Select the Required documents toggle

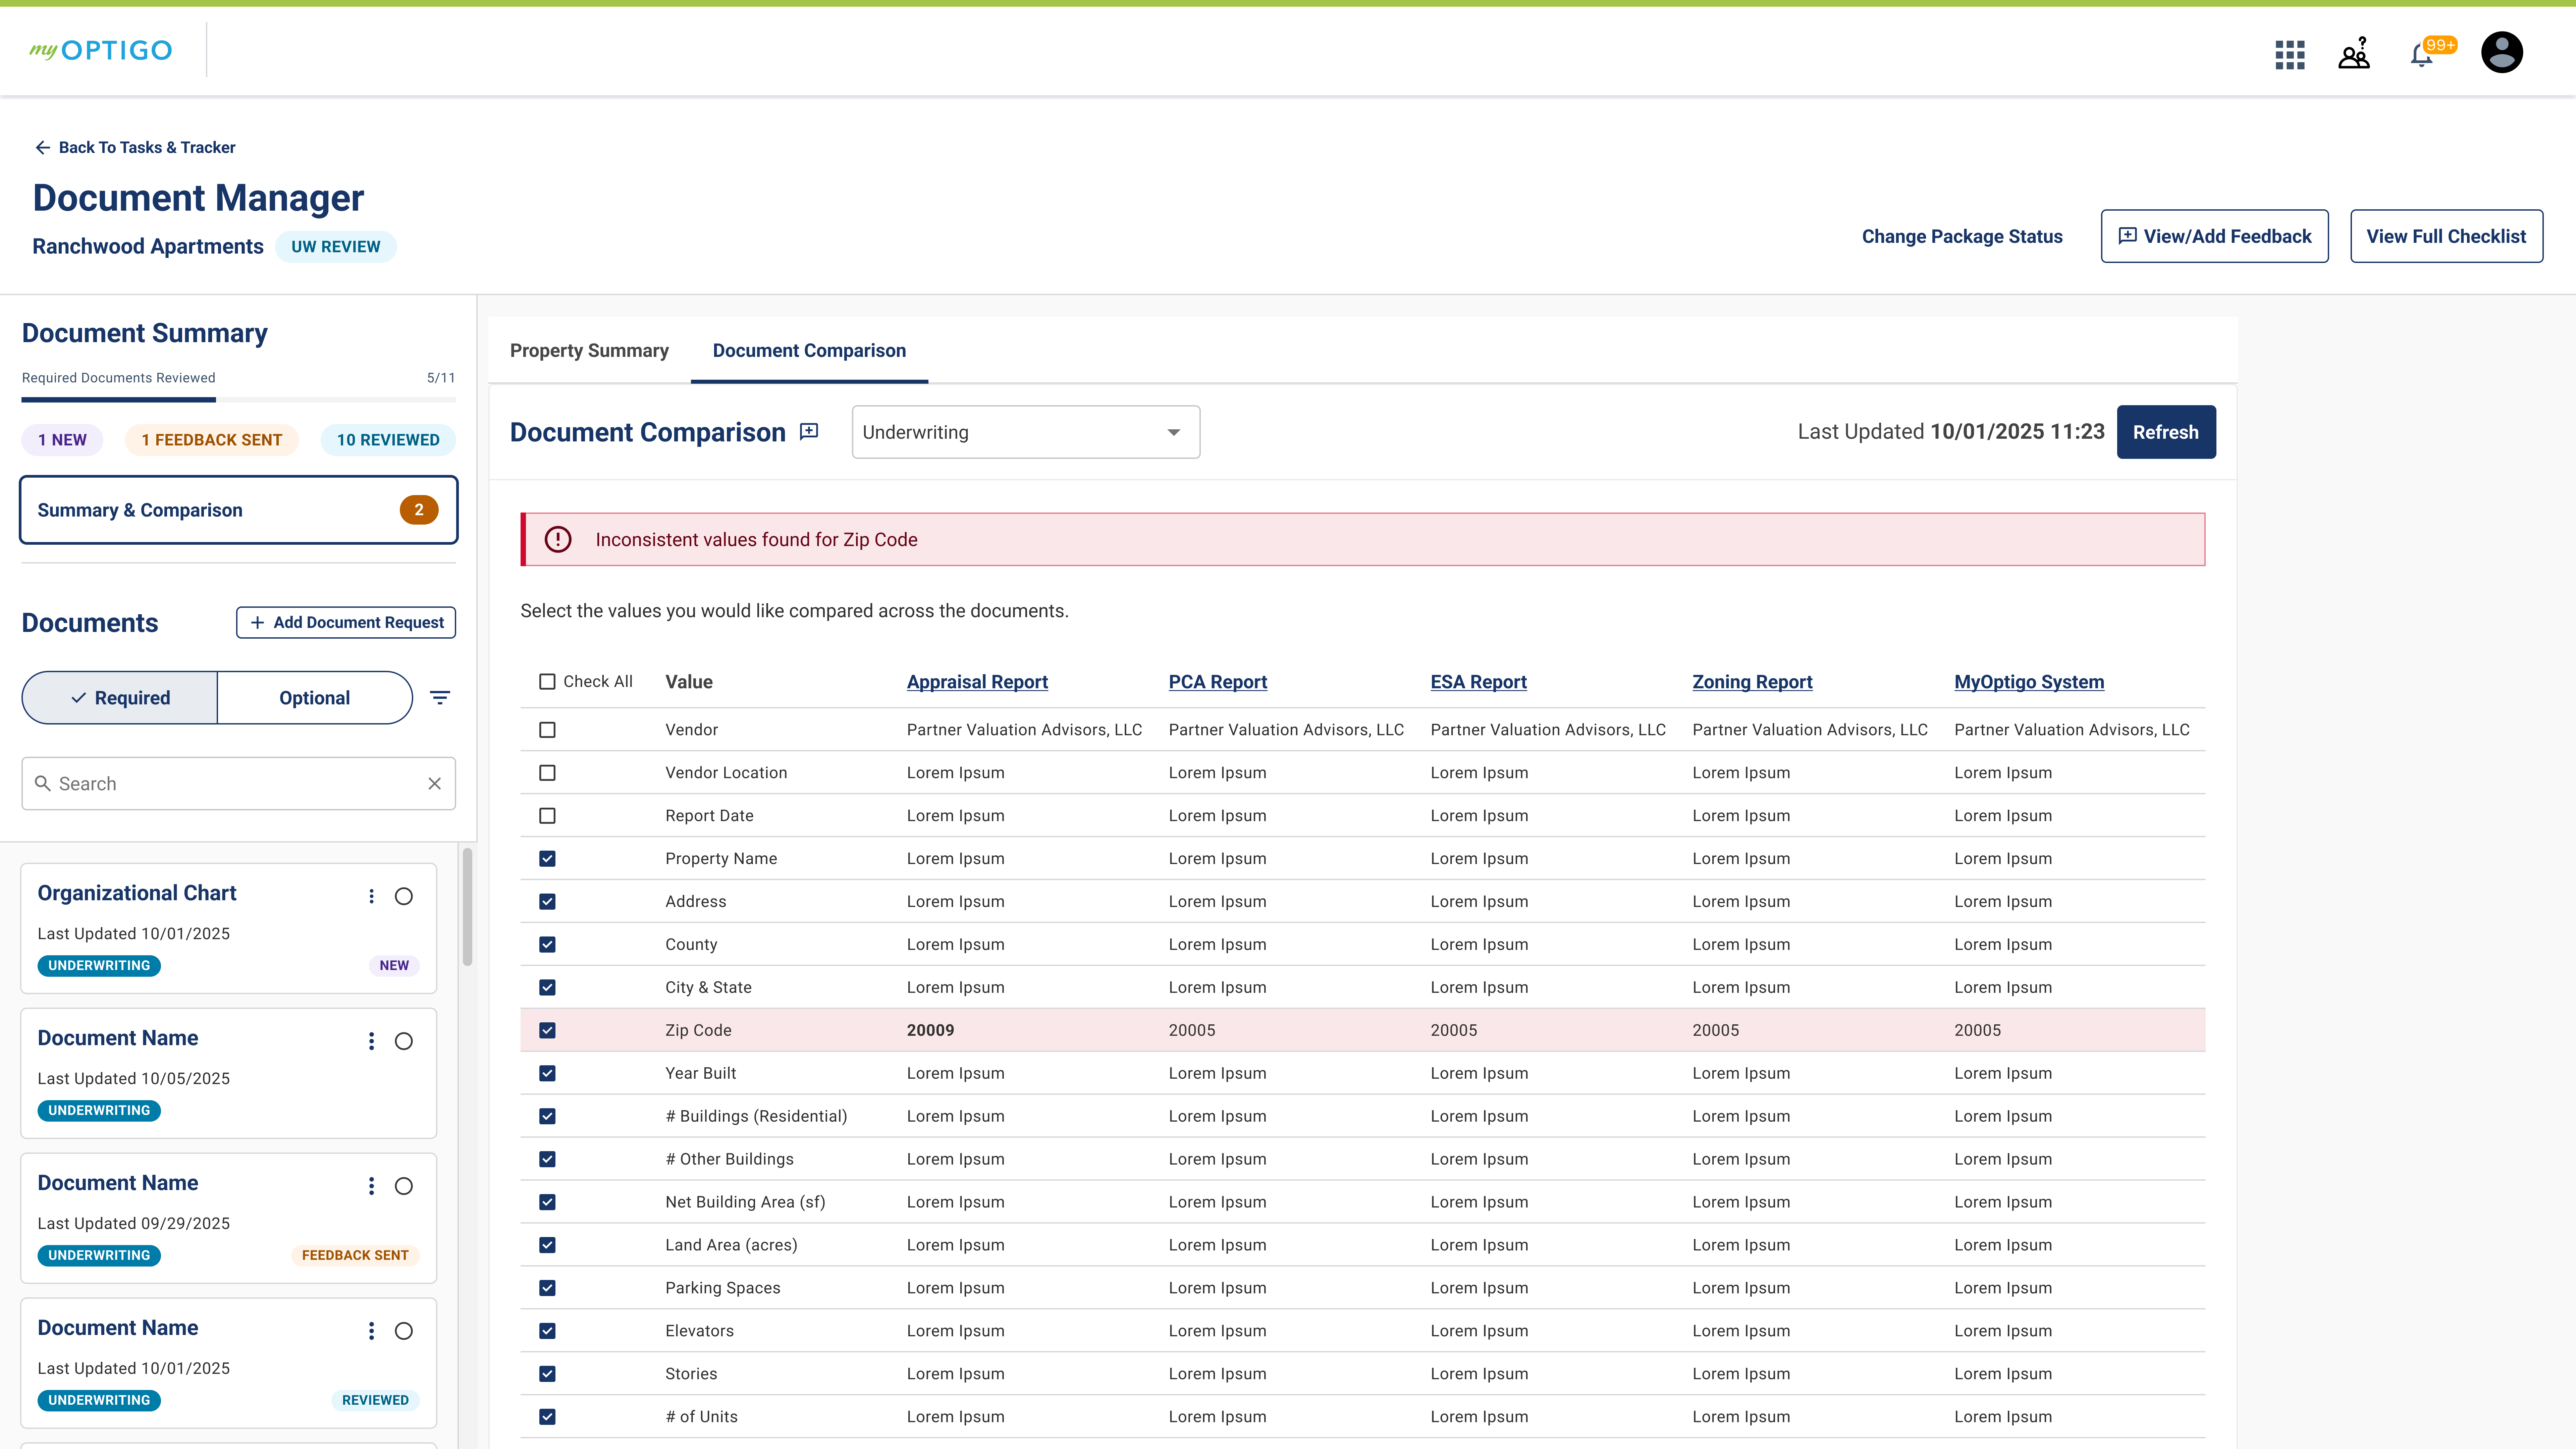click(120, 698)
